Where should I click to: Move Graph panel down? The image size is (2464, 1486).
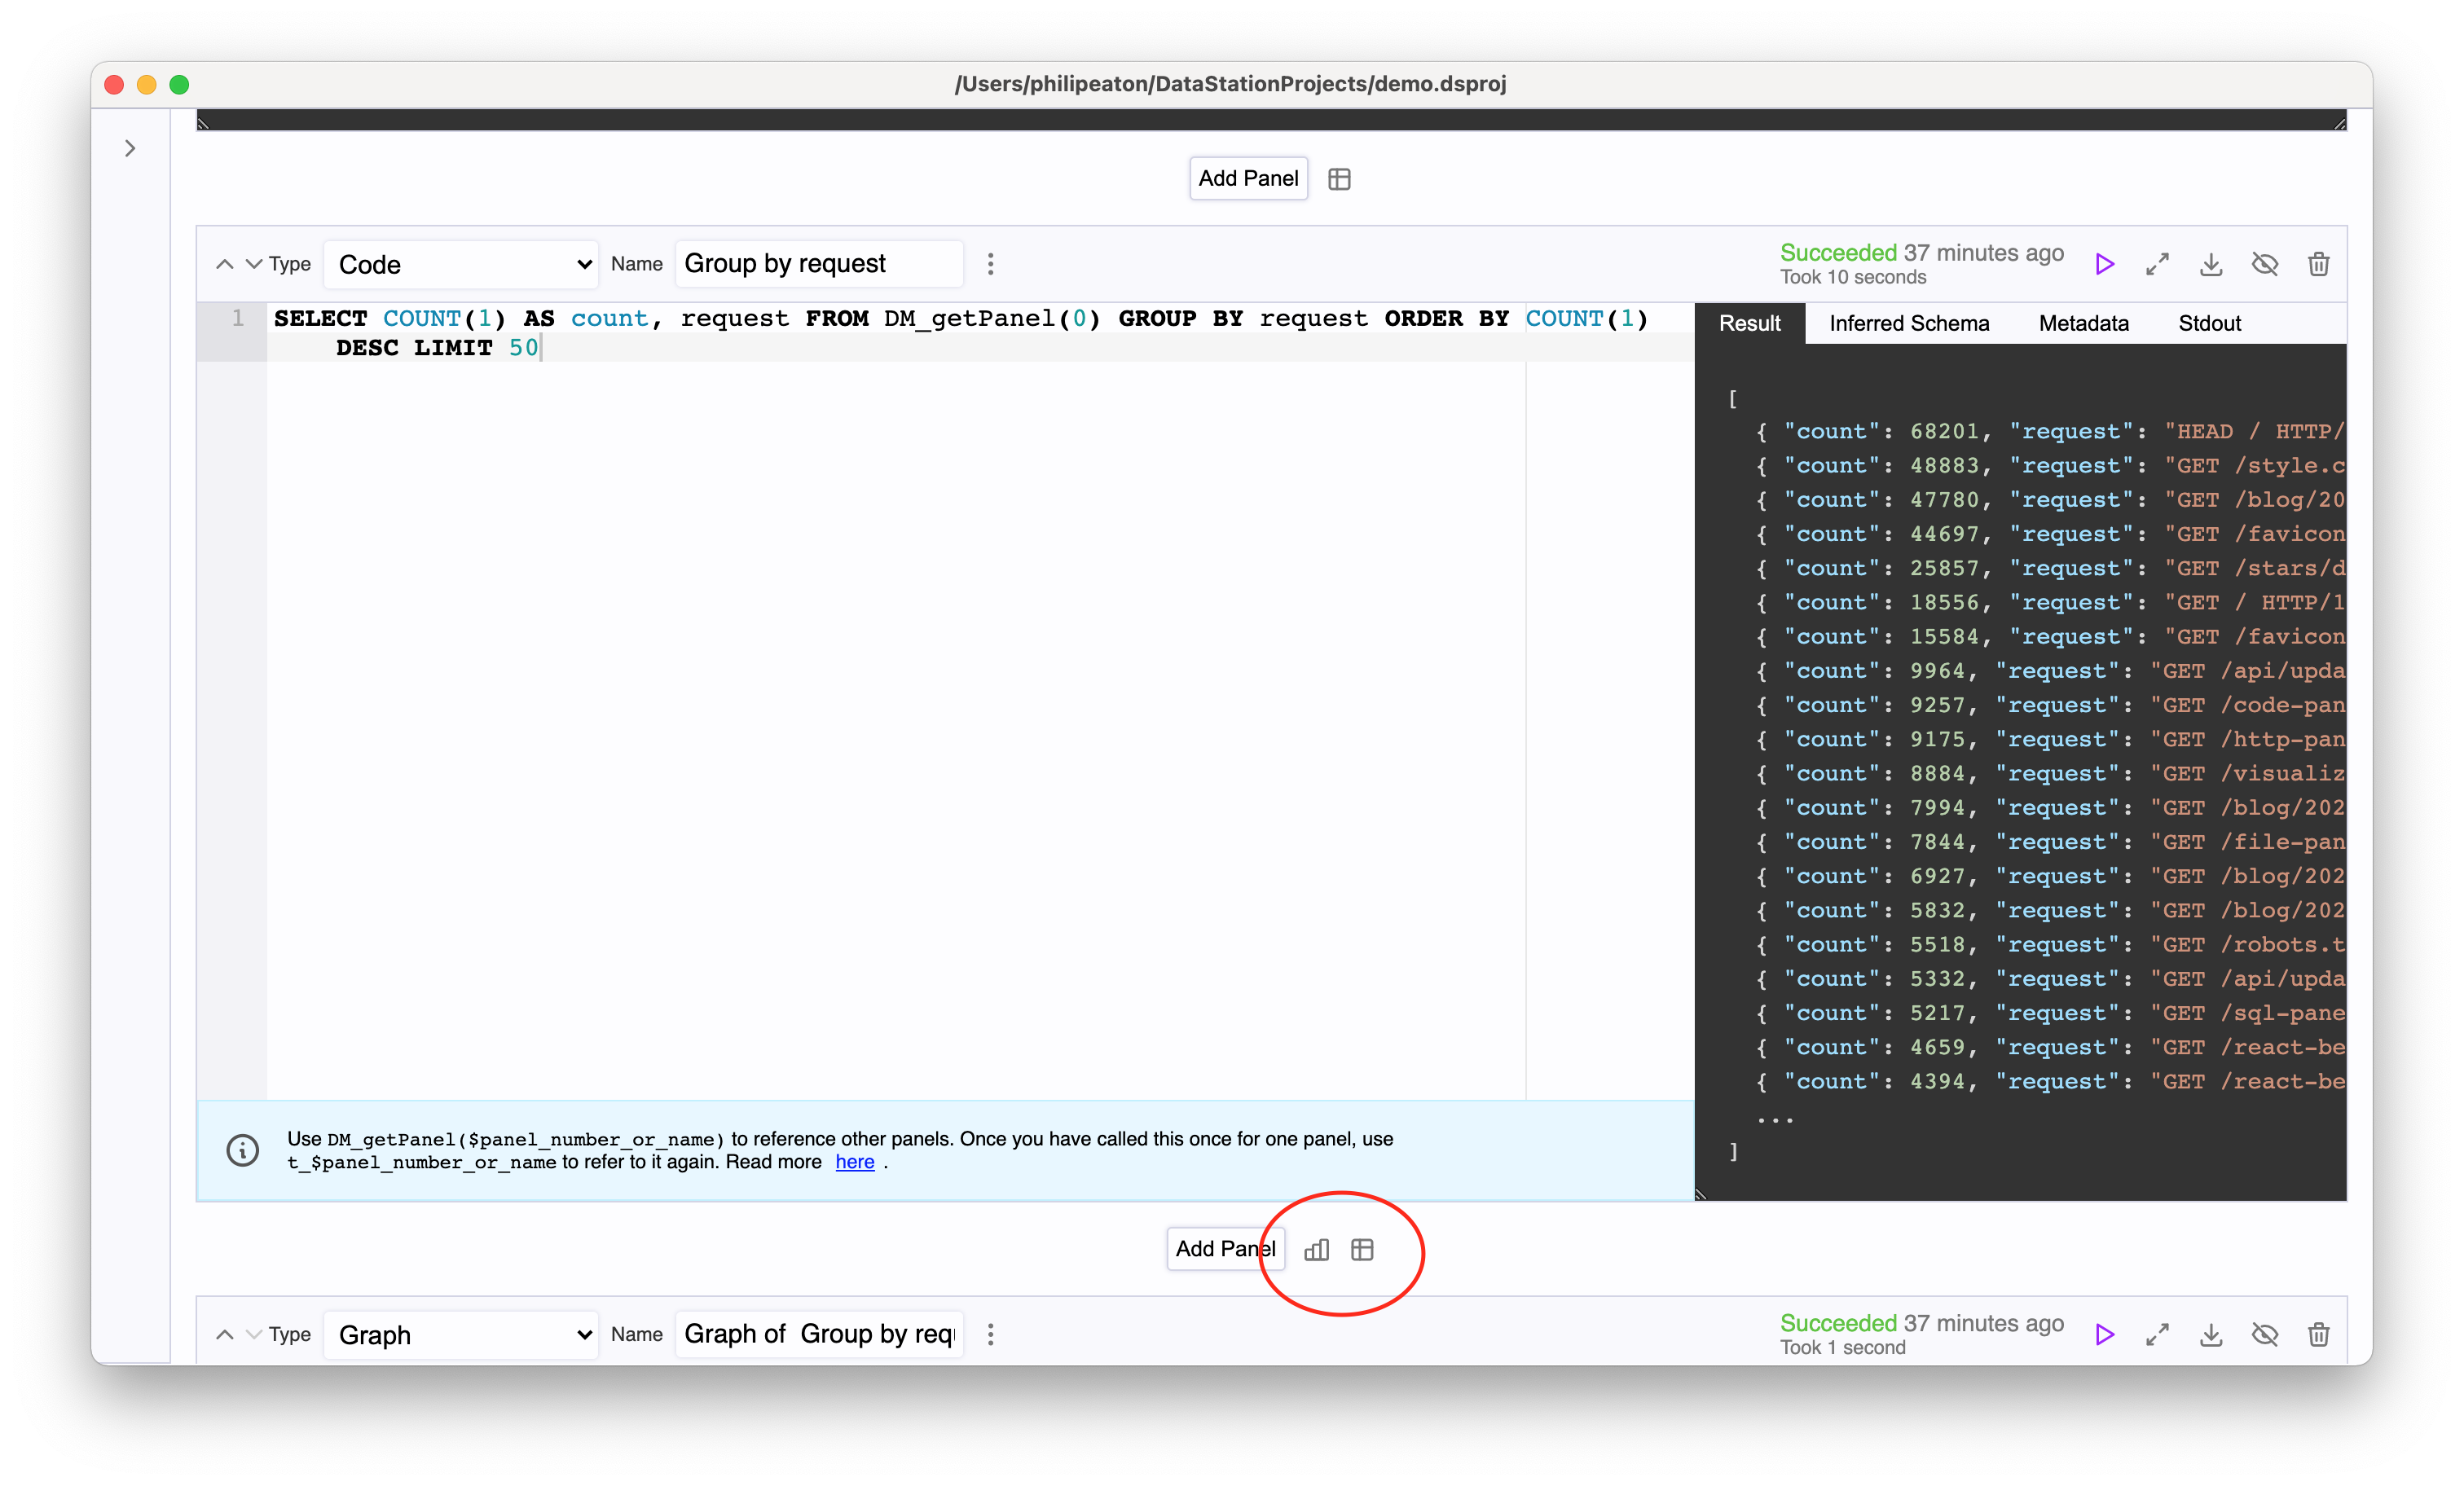pos(254,1334)
